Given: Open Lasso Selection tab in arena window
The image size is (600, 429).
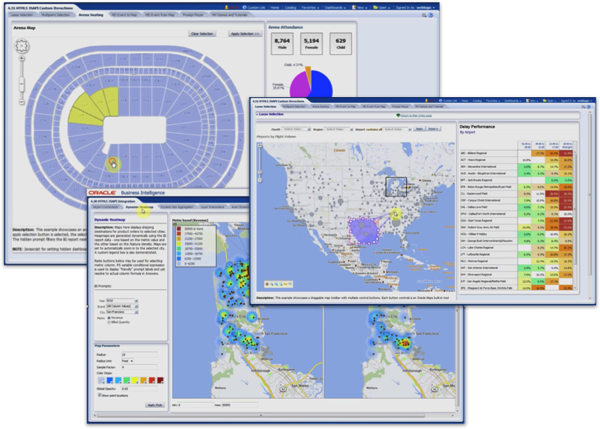Looking at the screenshot, I should tap(22, 15).
